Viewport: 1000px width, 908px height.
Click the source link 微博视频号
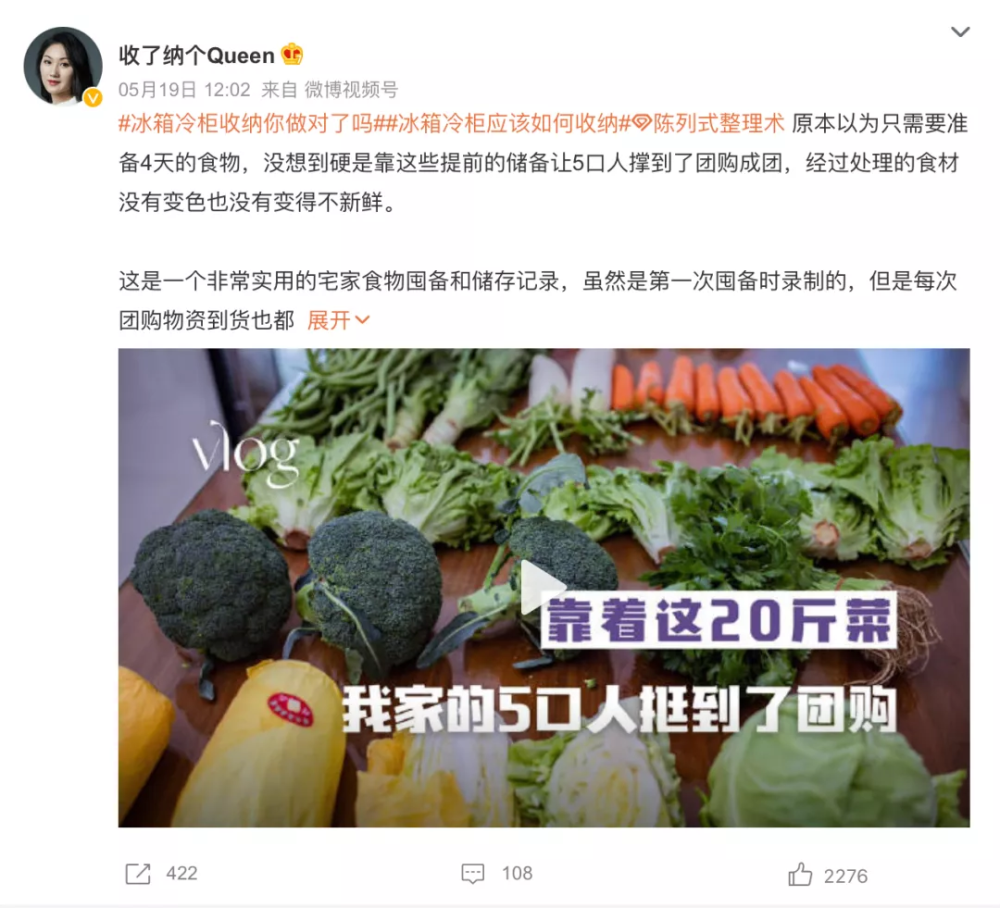(351, 89)
